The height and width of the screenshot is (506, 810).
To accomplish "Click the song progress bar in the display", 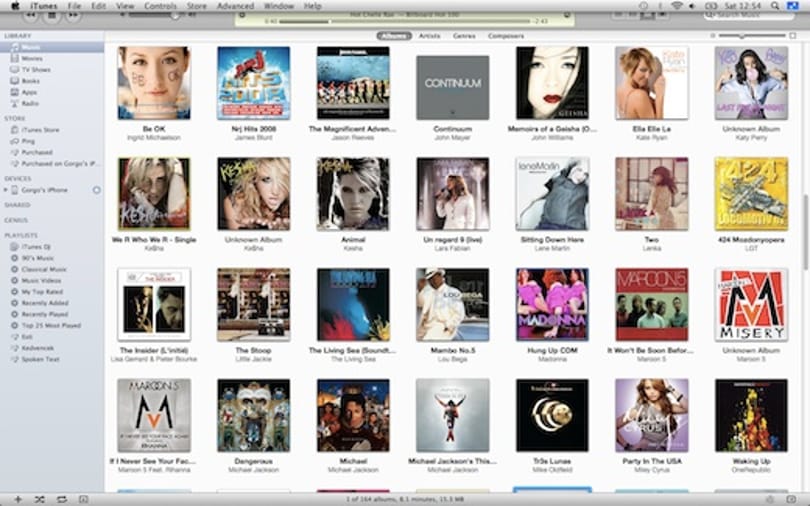I will 405,22.
